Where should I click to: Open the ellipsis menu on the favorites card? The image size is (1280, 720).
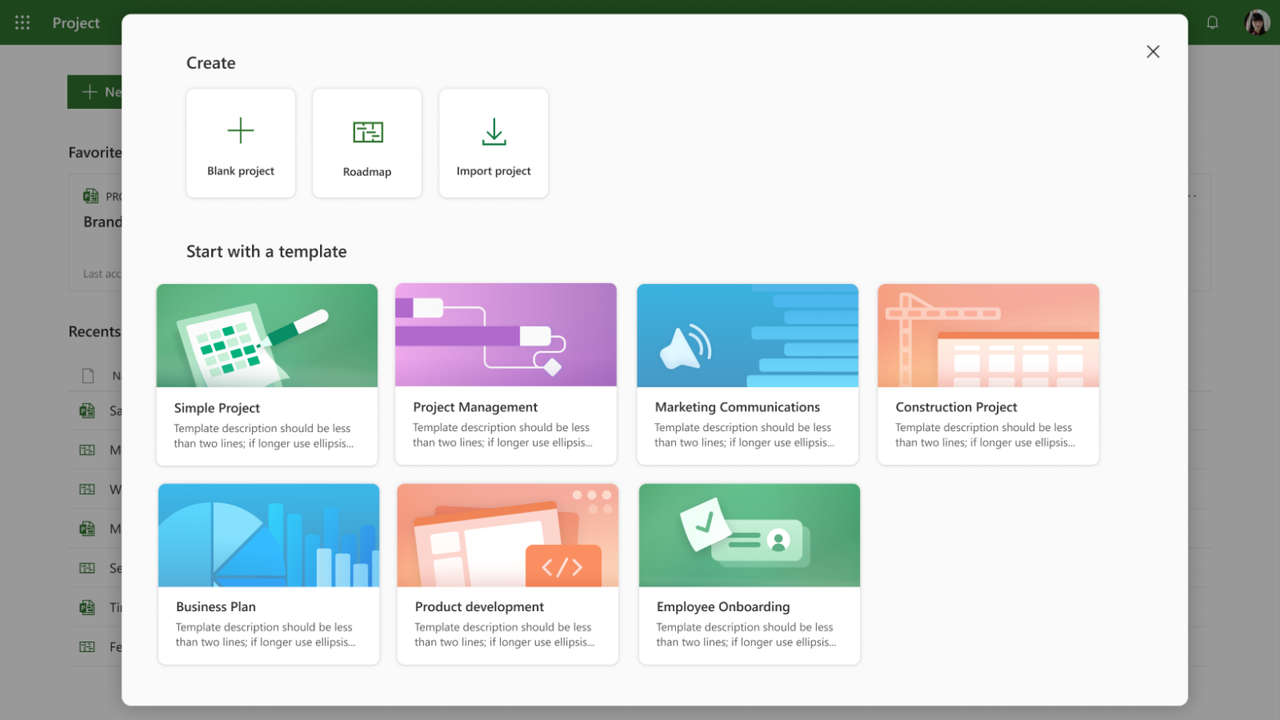click(1191, 195)
